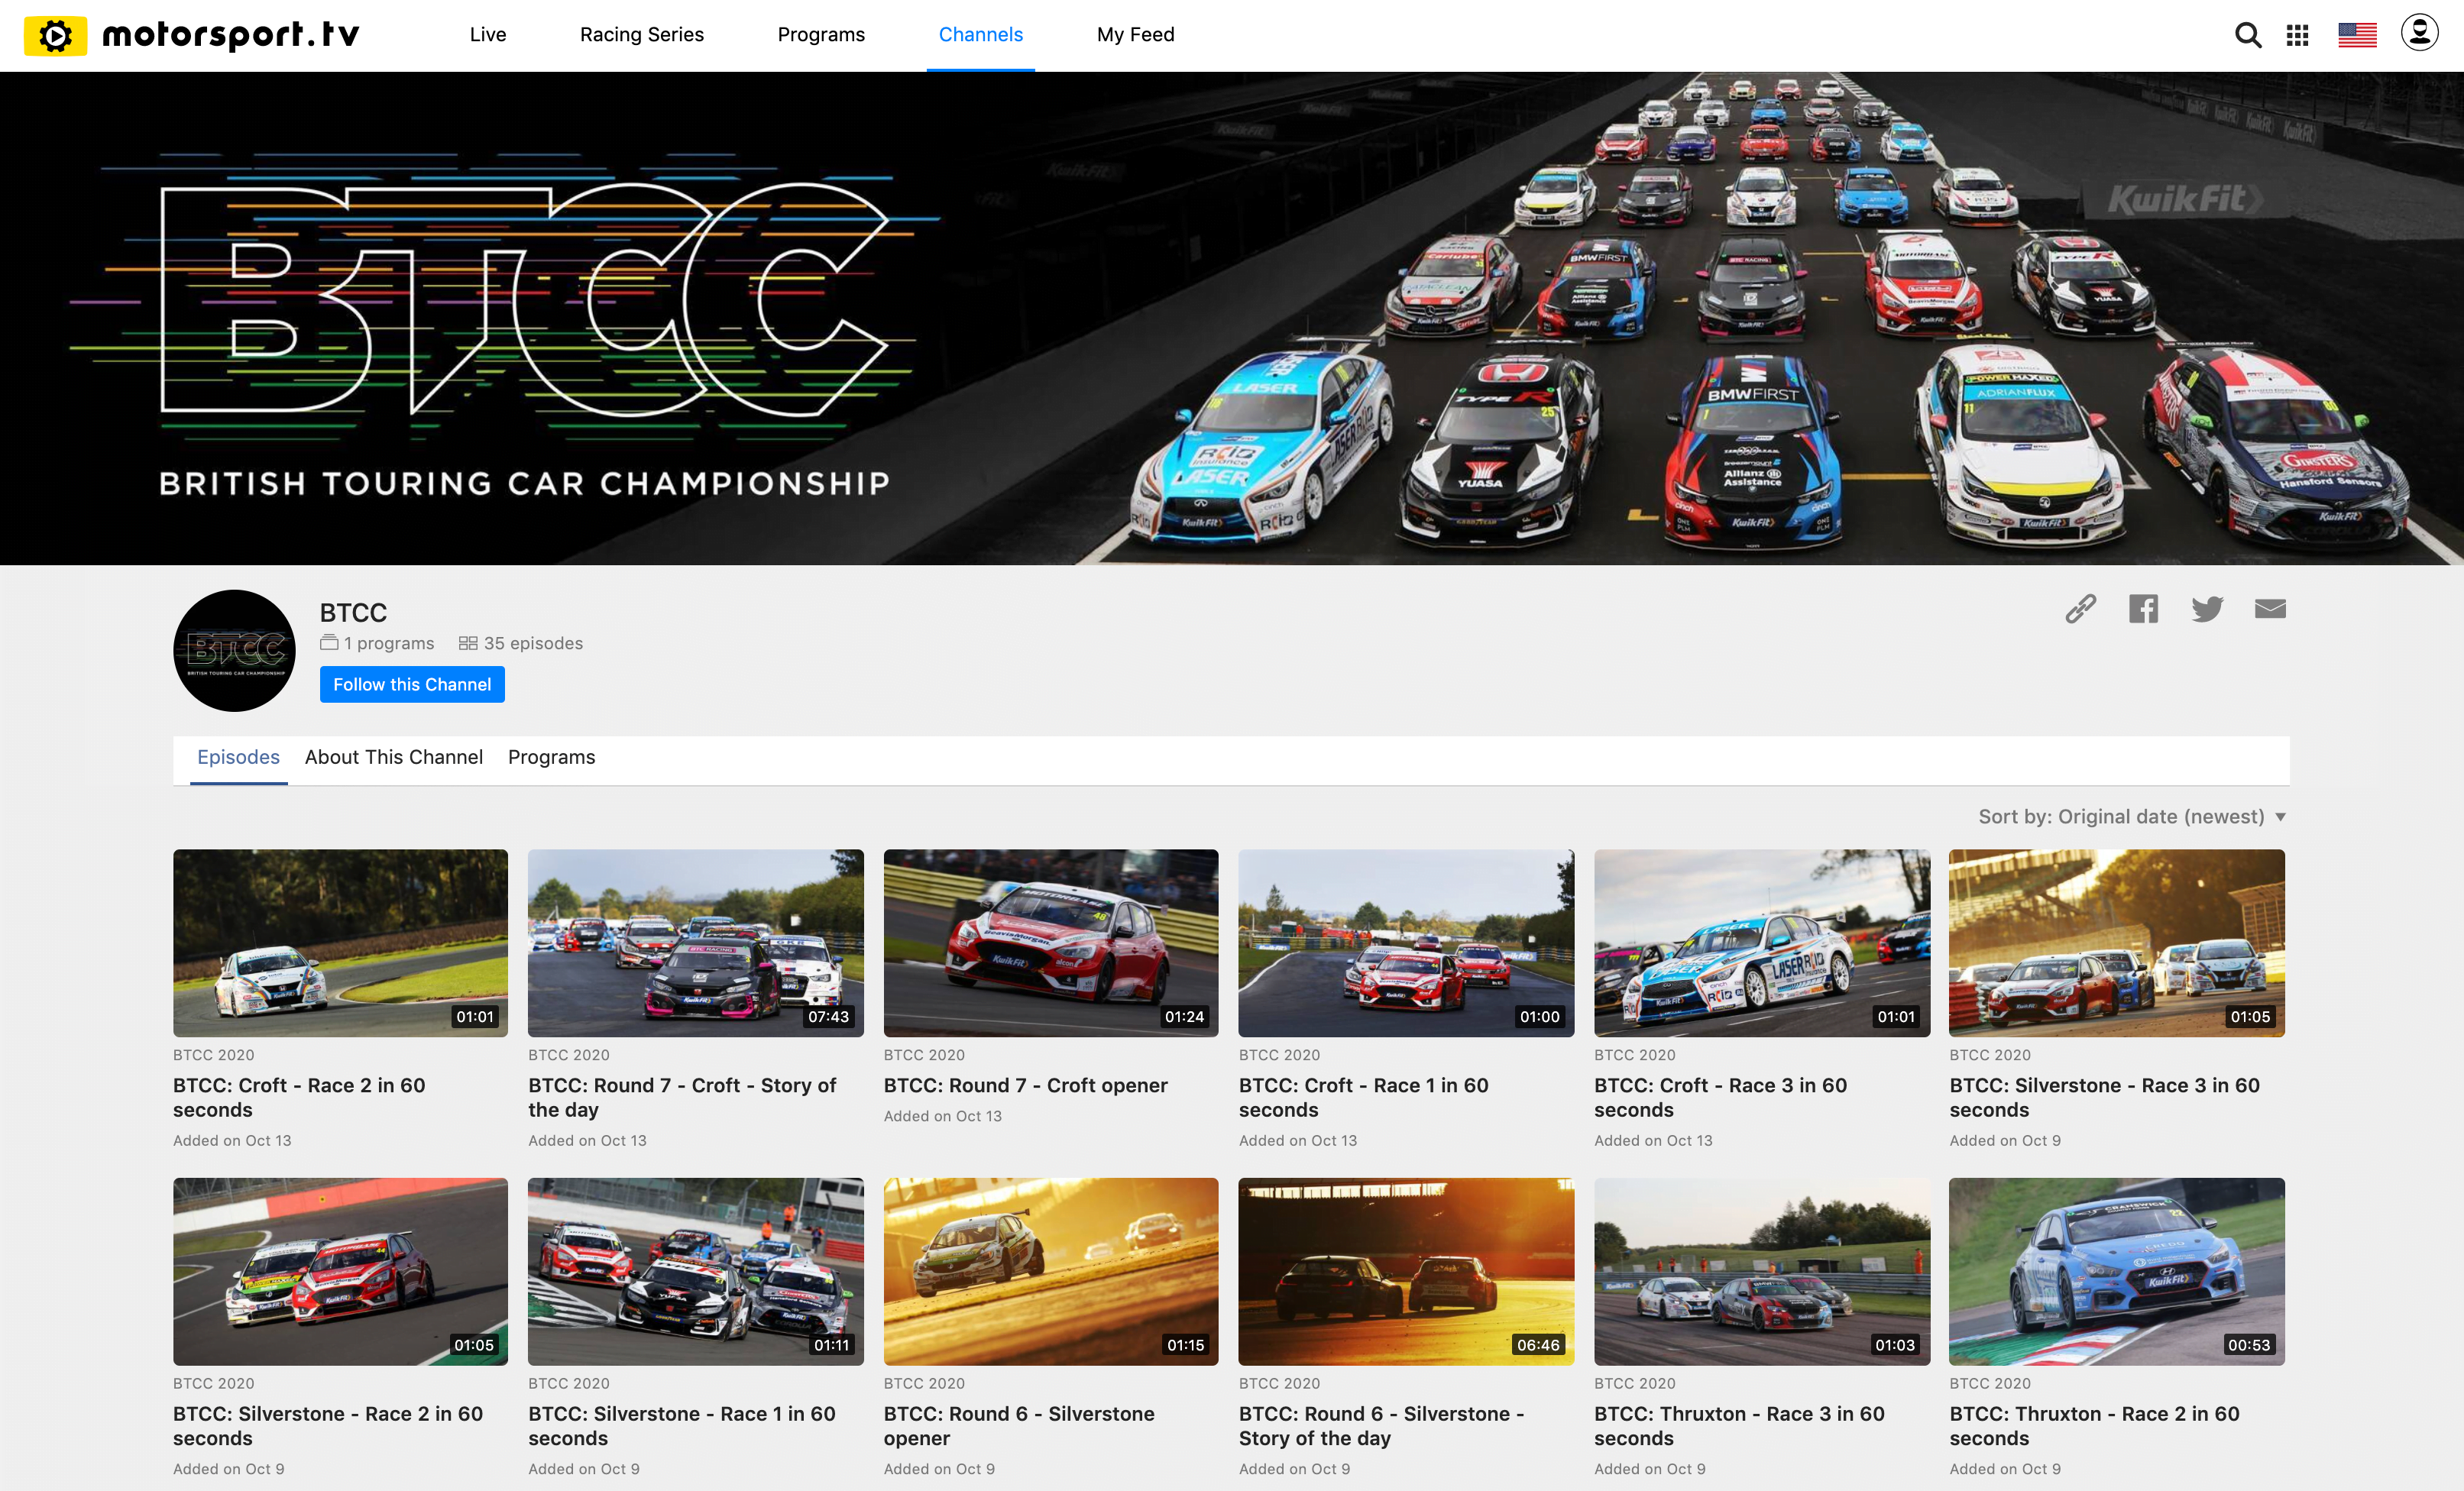Play Silverstone Race 1 in 60 seconds thumbnail
The image size is (2464, 1491).
pos(696,1272)
